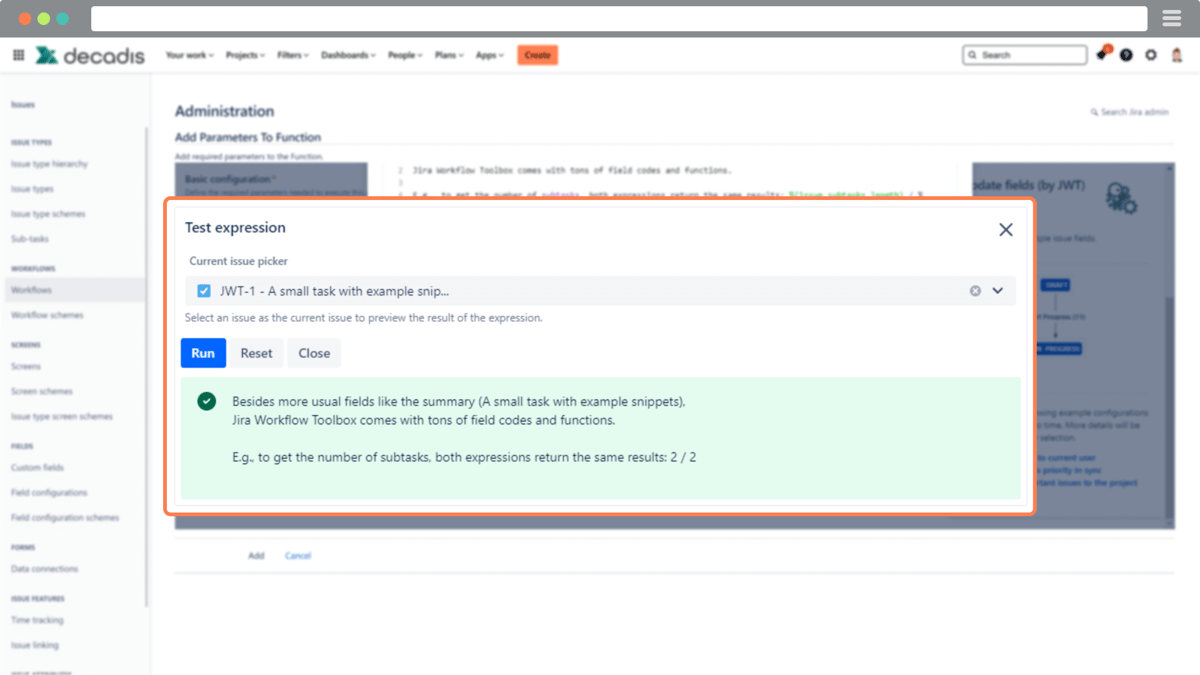Click the green success check icon
Screen dimensions: 1200x675
[x=206, y=401]
